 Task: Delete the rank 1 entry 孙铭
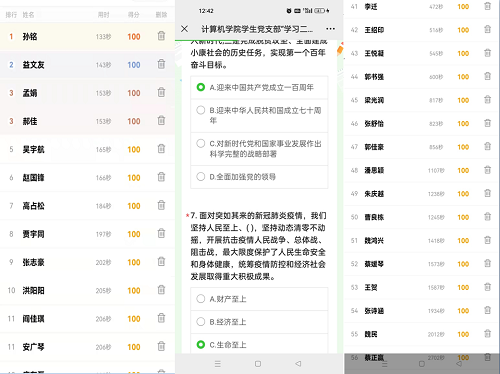[161, 36]
